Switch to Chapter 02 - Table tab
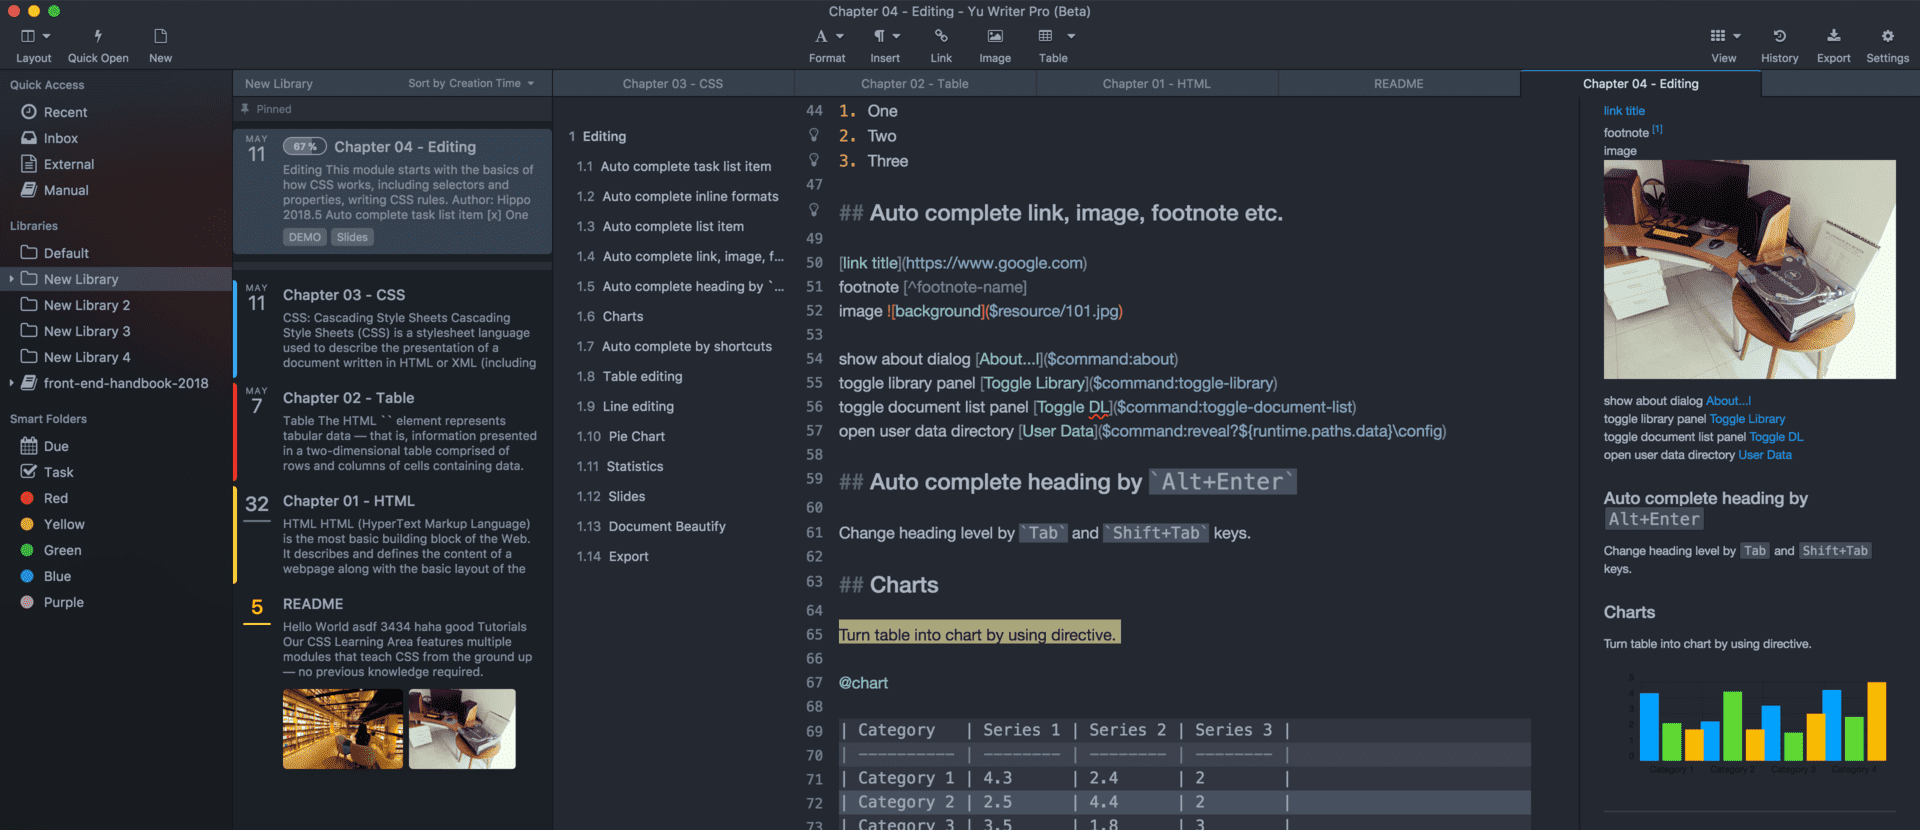Screen dimensions: 1920x830 [915, 84]
